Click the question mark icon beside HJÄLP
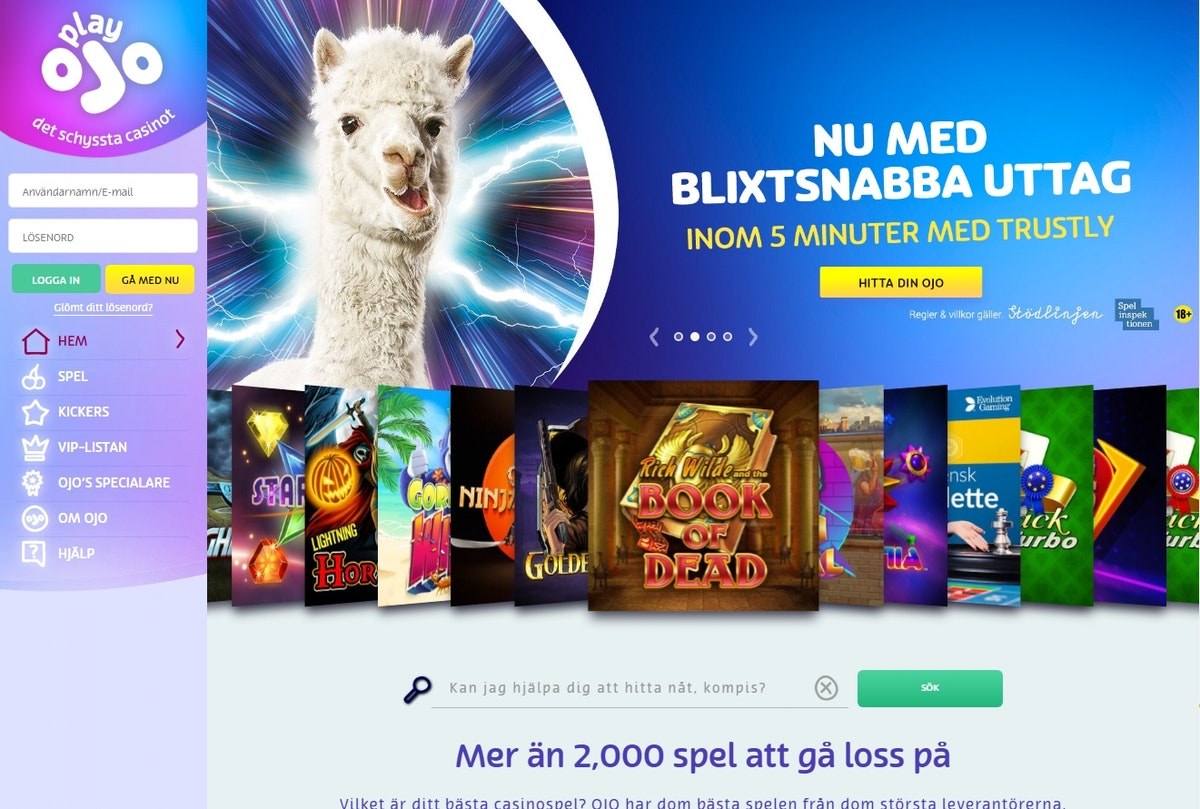The width and height of the screenshot is (1200, 809). (35, 553)
